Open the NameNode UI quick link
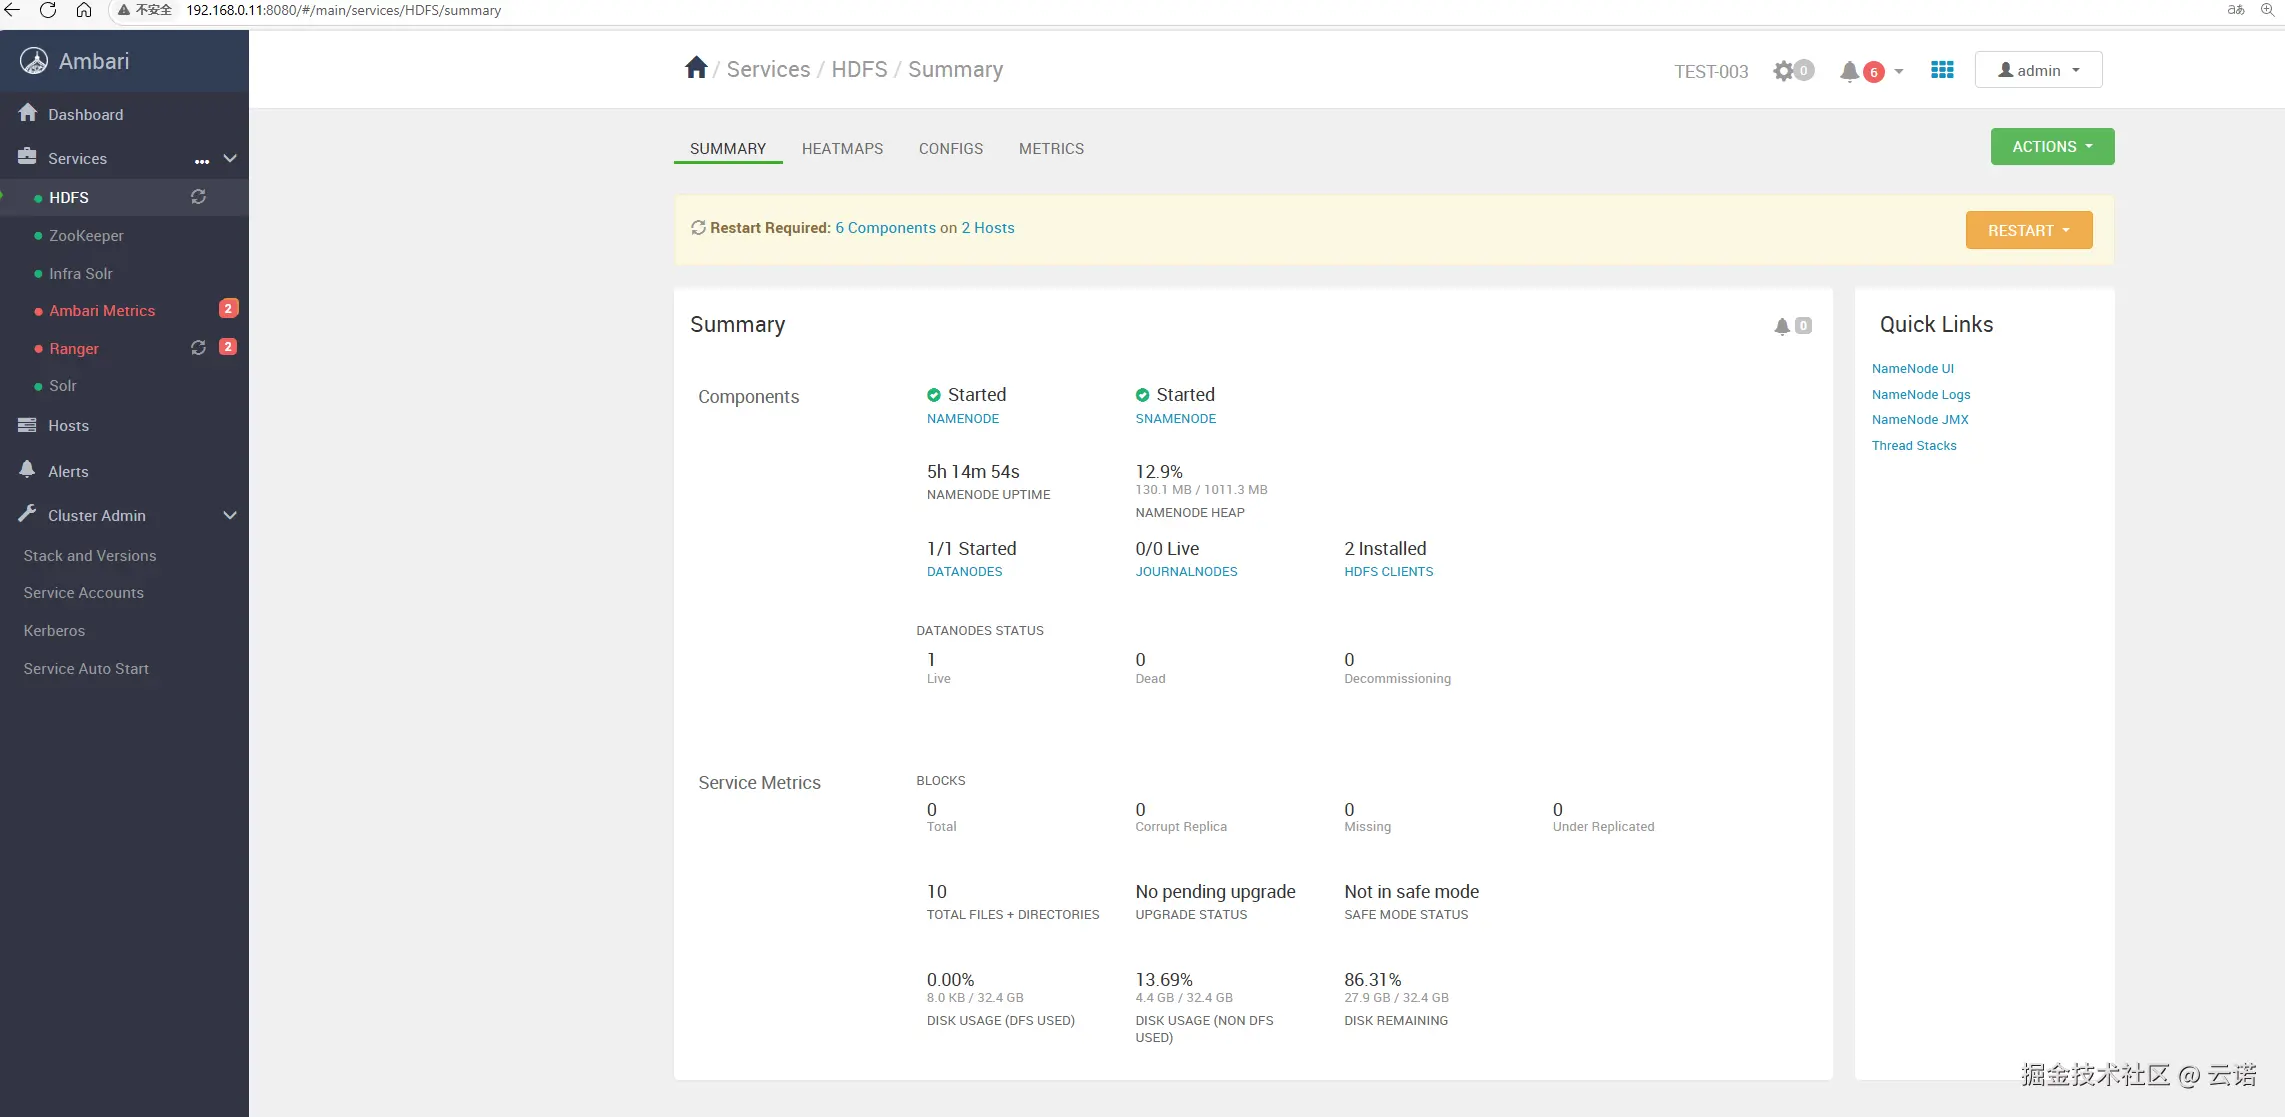This screenshot has height=1117, width=2285. pos(1912,368)
